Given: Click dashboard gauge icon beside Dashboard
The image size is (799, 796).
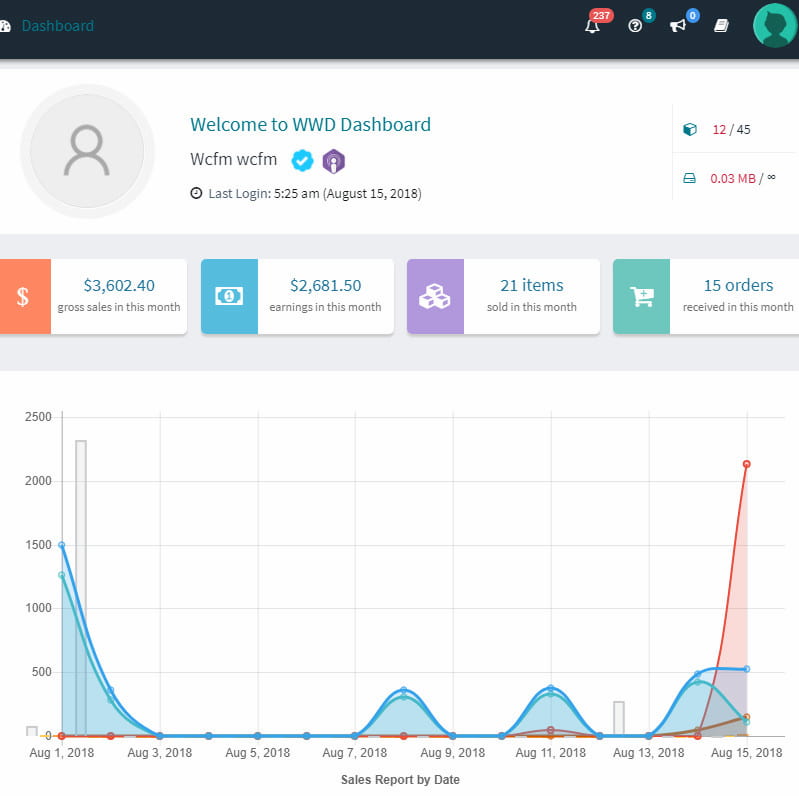Looking at the screenshot, I should pos(5,26).
